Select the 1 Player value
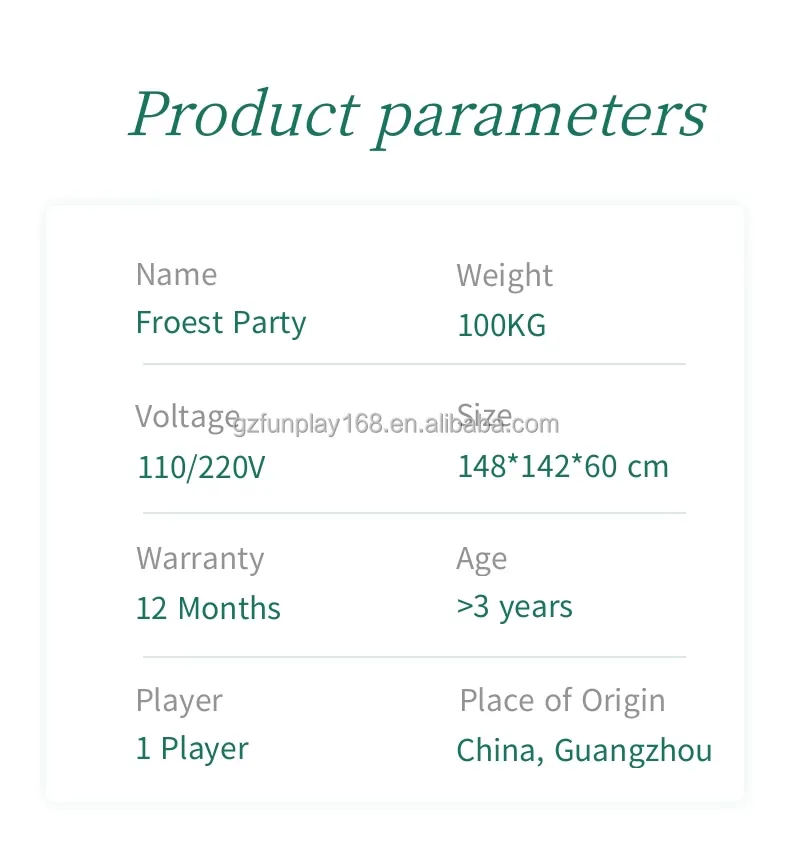Screen dimensions: 790x849 [x=192, y=749]
